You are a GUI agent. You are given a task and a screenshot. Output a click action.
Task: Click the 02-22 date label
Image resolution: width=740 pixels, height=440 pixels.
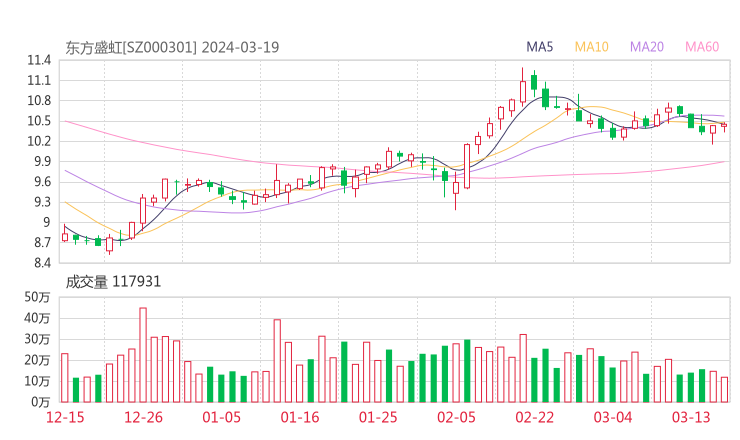tap(534, 417)
